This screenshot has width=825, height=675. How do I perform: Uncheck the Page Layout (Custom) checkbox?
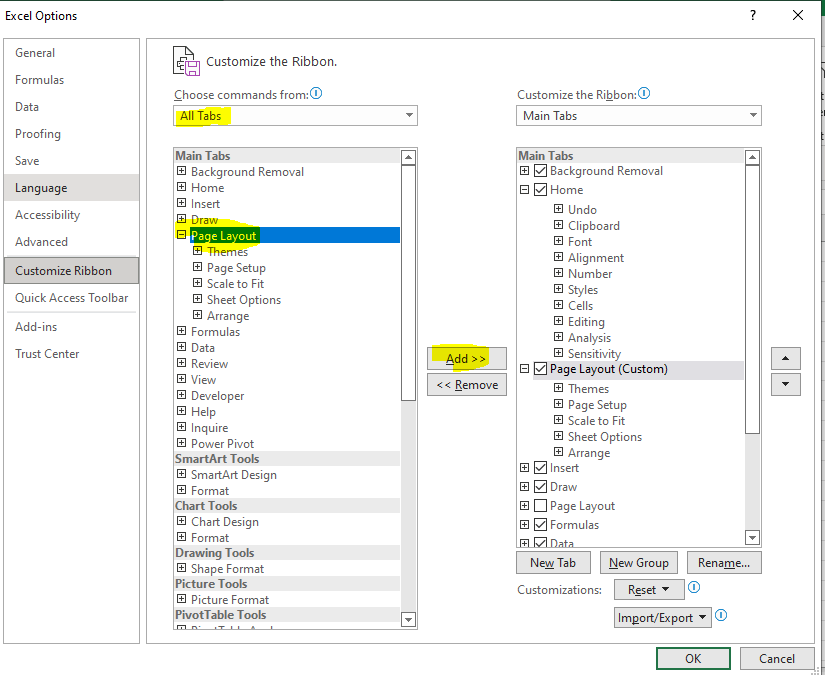(x=540, y=369)
